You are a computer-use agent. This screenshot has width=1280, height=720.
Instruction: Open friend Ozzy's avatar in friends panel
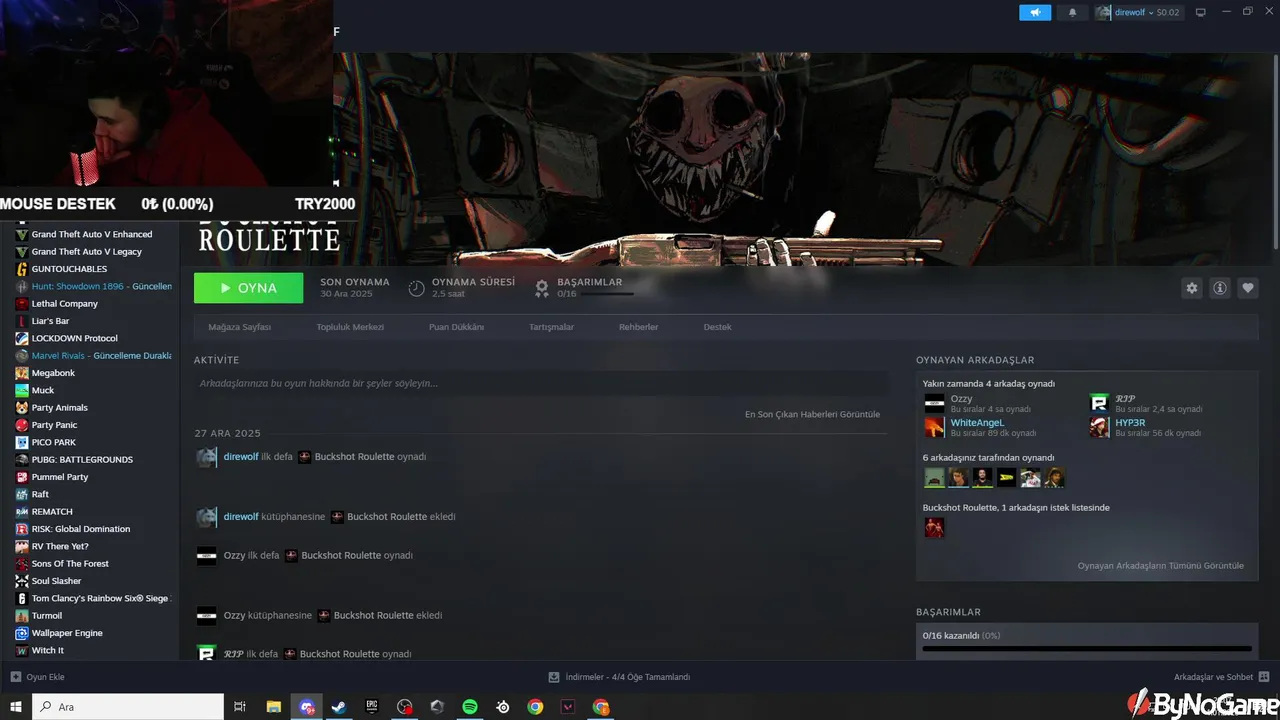934,403
